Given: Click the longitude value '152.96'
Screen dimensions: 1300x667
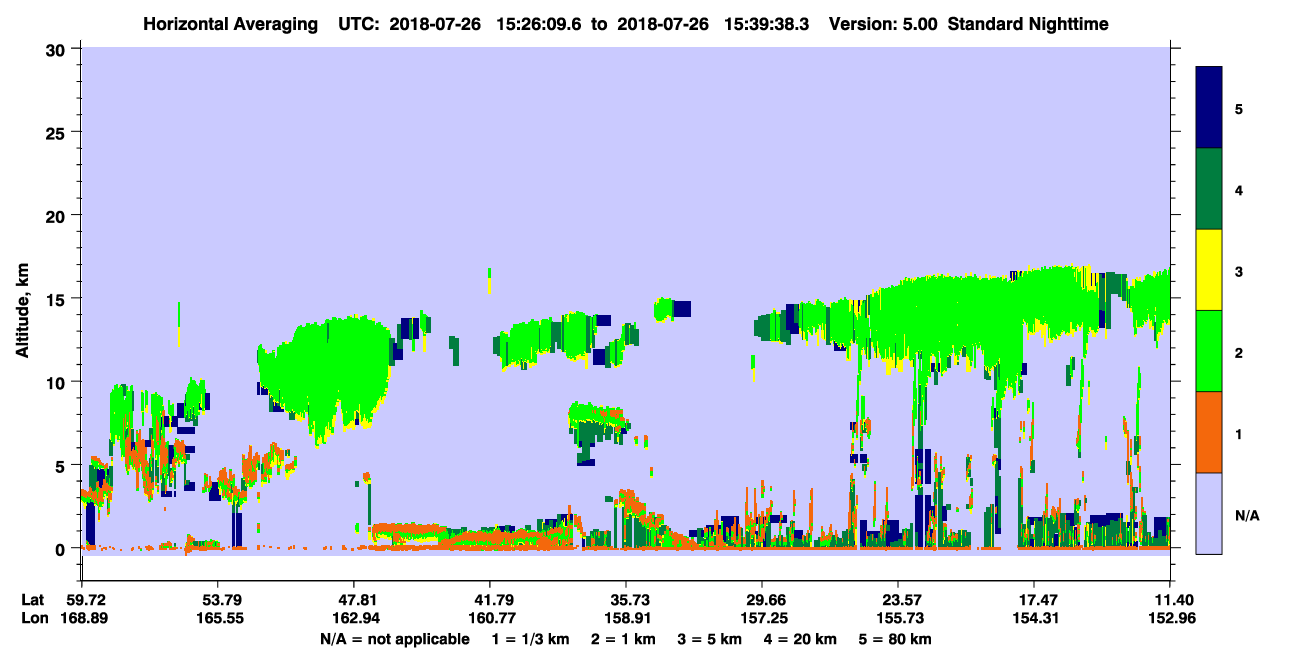Looking at the screenshot, I should point(1170,619).
